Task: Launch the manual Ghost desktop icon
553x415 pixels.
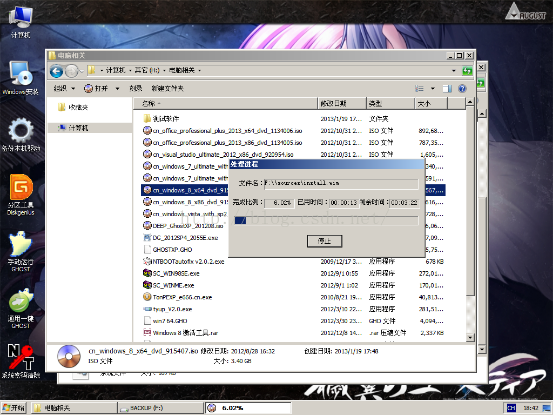Action: (x=21, y=251)
